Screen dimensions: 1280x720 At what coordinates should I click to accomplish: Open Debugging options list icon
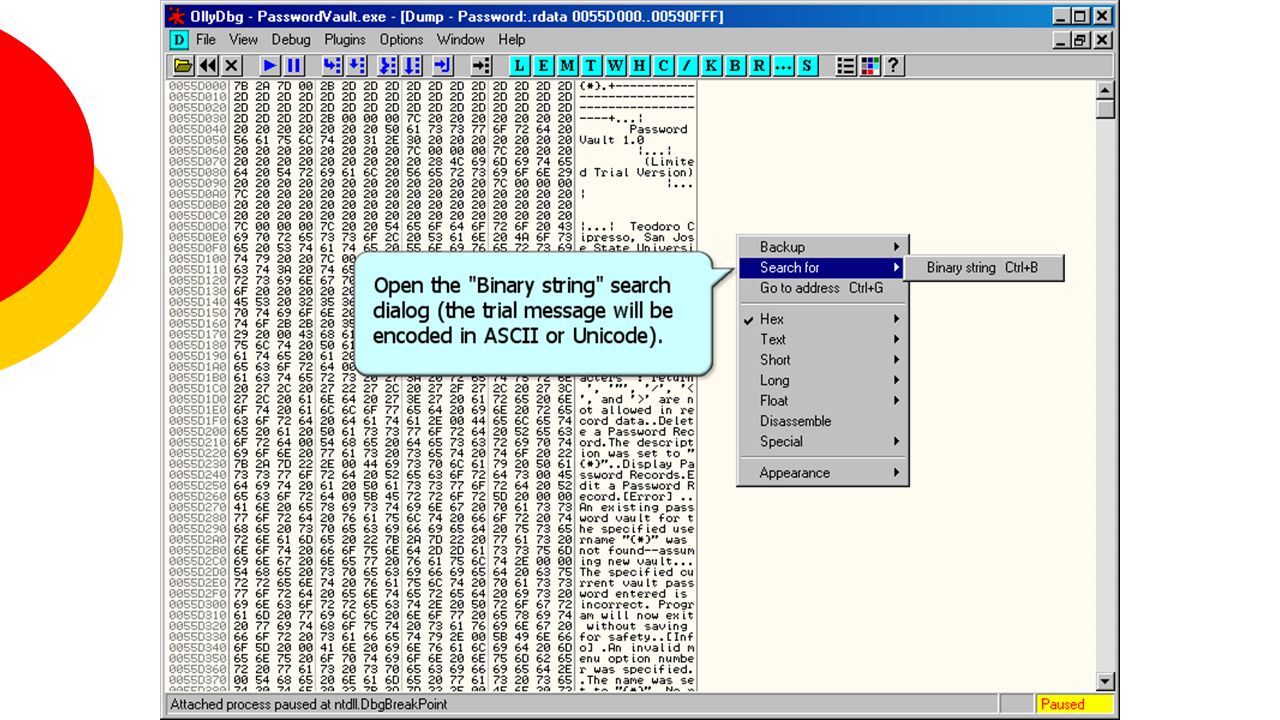click(846, 66)
